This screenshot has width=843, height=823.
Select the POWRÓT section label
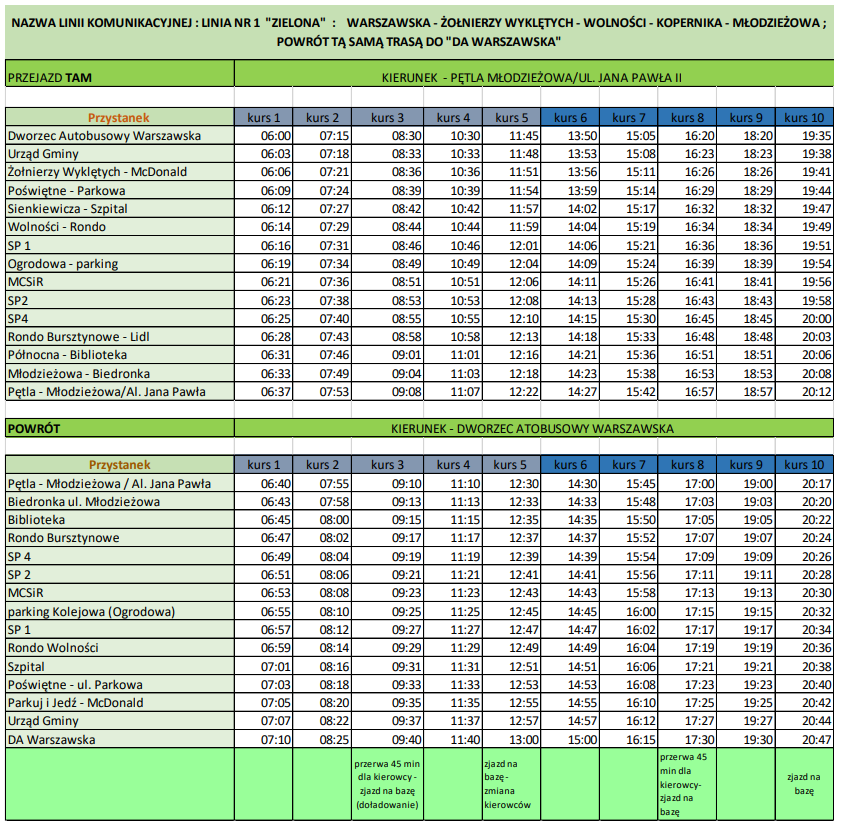[x=35, y=428]
